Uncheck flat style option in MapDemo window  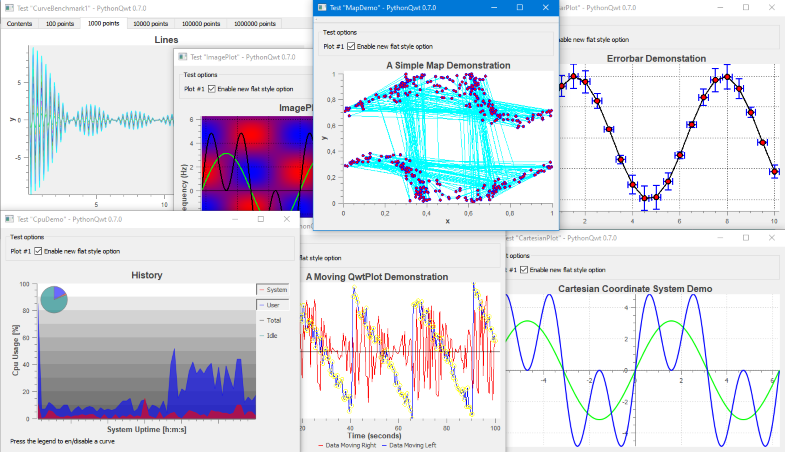point(351,46)
